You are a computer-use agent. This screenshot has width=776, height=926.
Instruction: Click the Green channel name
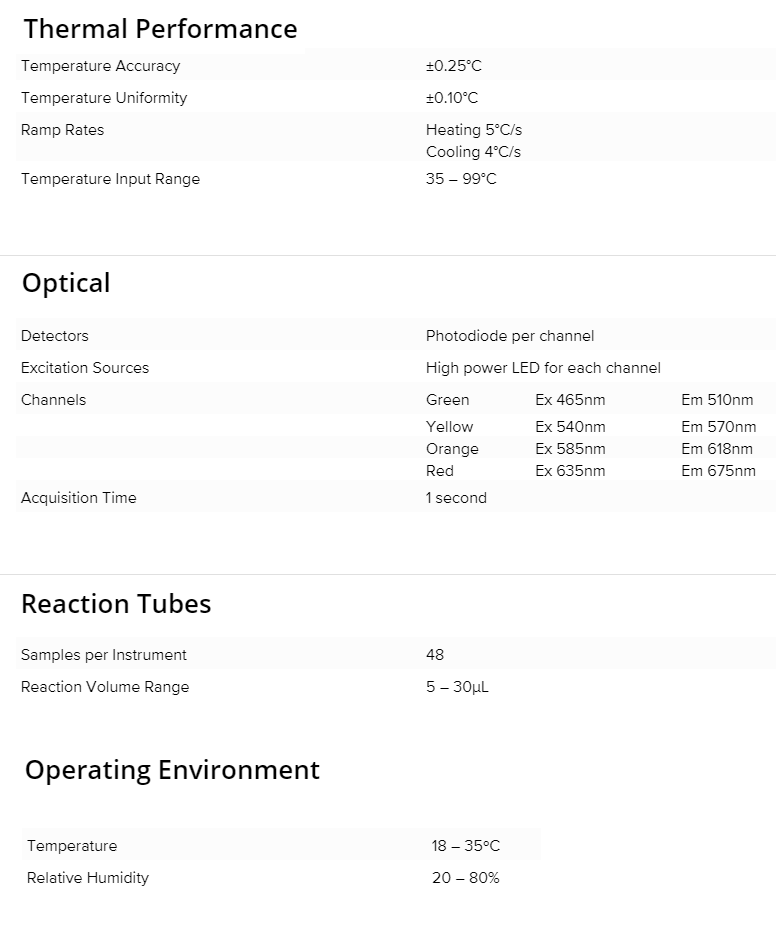coord(447,400)
